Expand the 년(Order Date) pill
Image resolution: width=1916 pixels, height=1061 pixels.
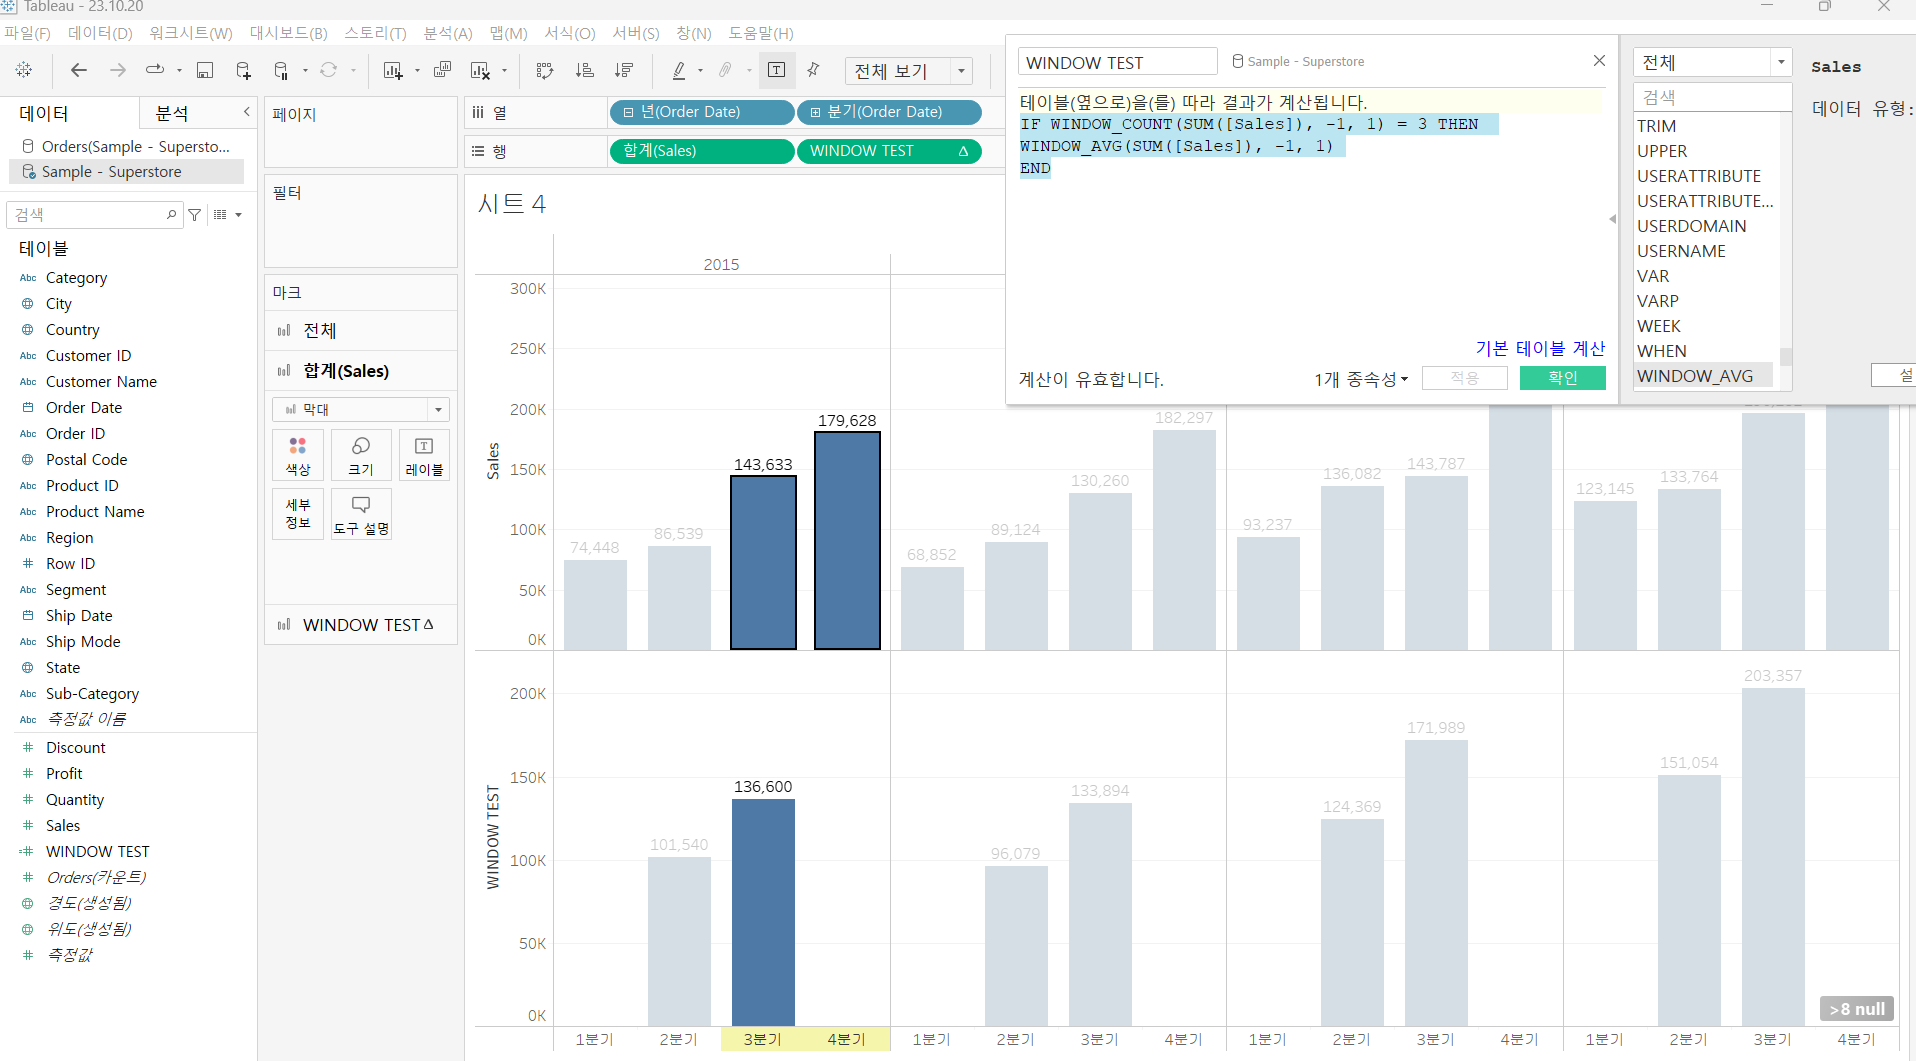(628, 113)
